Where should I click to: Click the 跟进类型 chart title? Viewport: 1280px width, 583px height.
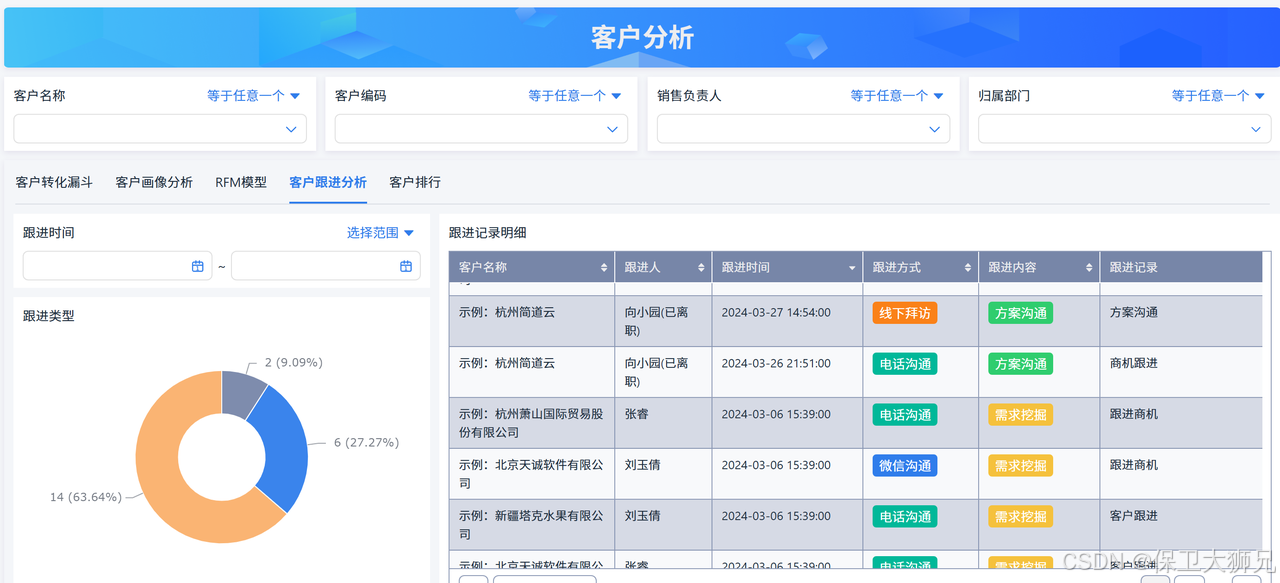point(49,316)
